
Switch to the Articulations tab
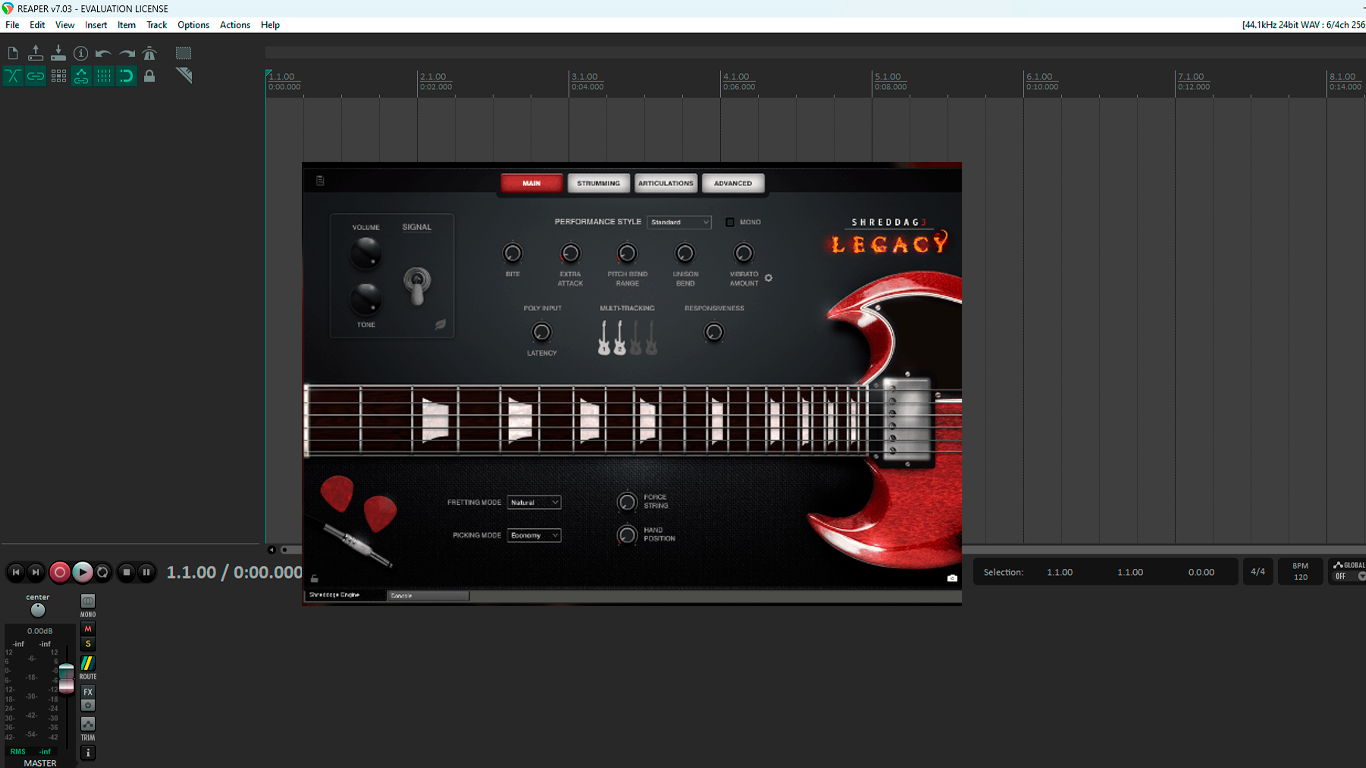[666, 183]
